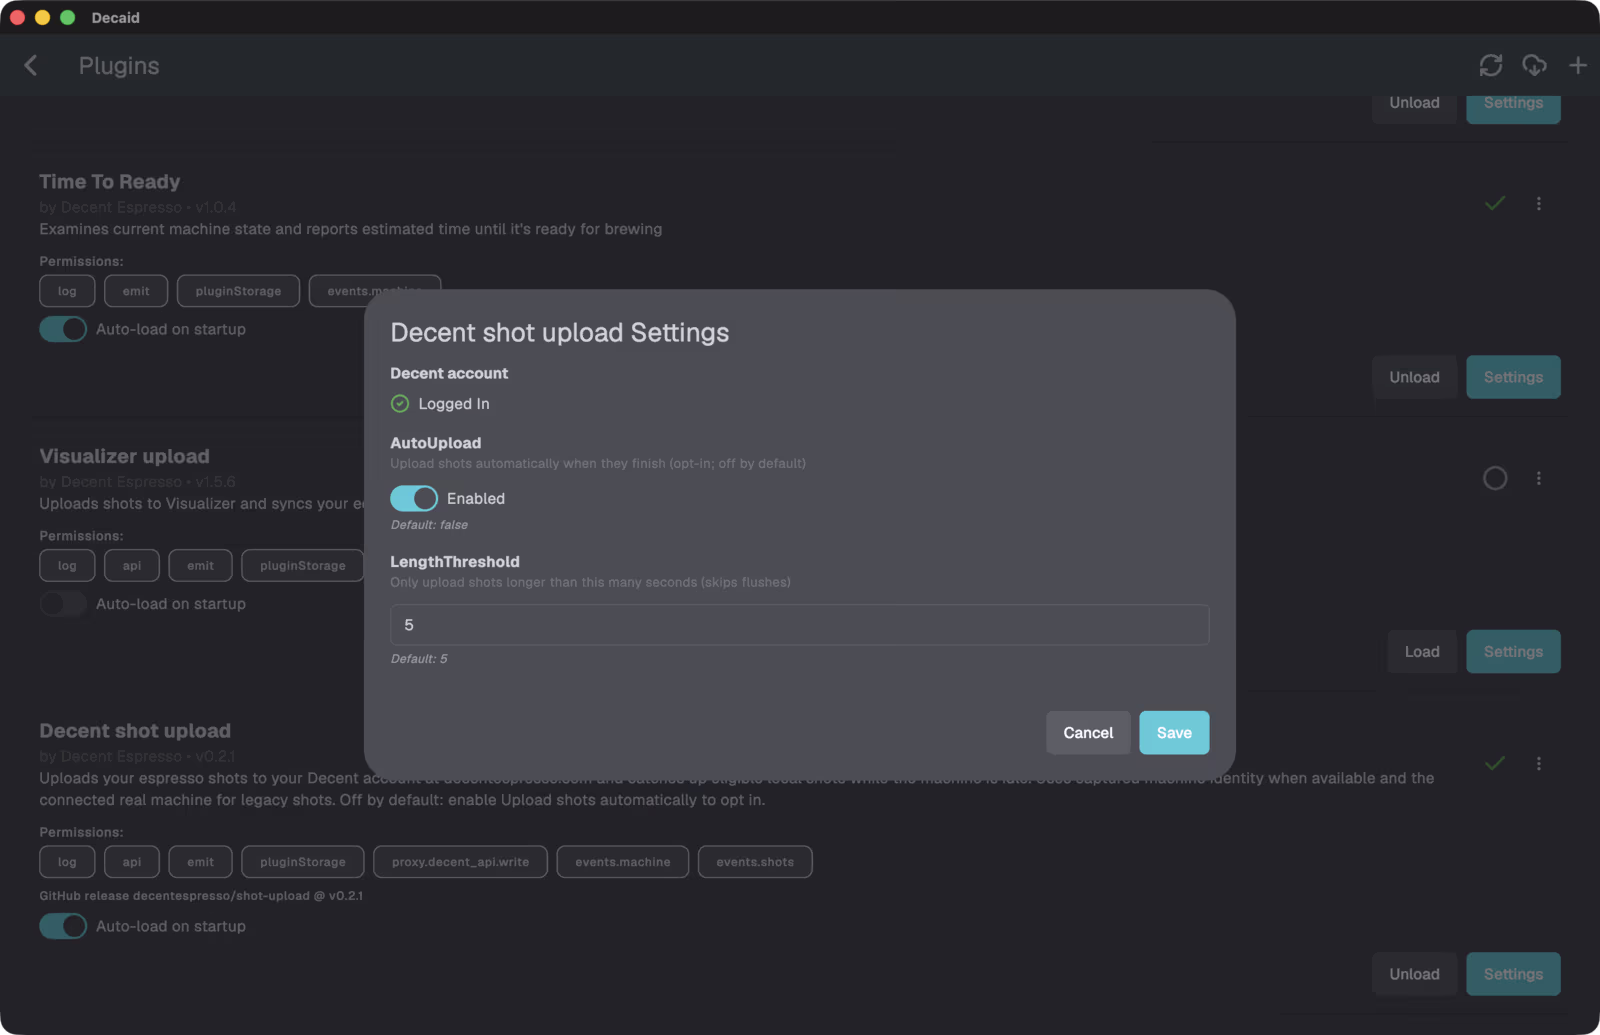The width and height of the screenshot is (1600, 1035).
Task: Click Decent shot upload loaded checkmark
Action: 1495,764
